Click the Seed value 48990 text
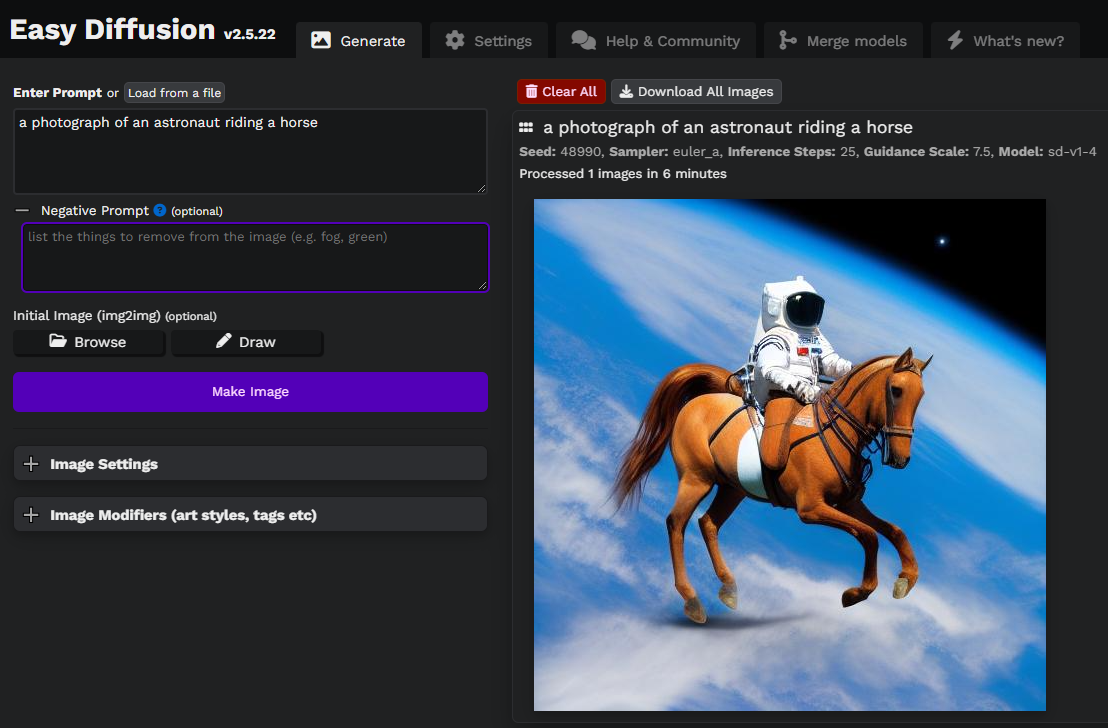Screen dimensions: 1108x728 (560, 152)
